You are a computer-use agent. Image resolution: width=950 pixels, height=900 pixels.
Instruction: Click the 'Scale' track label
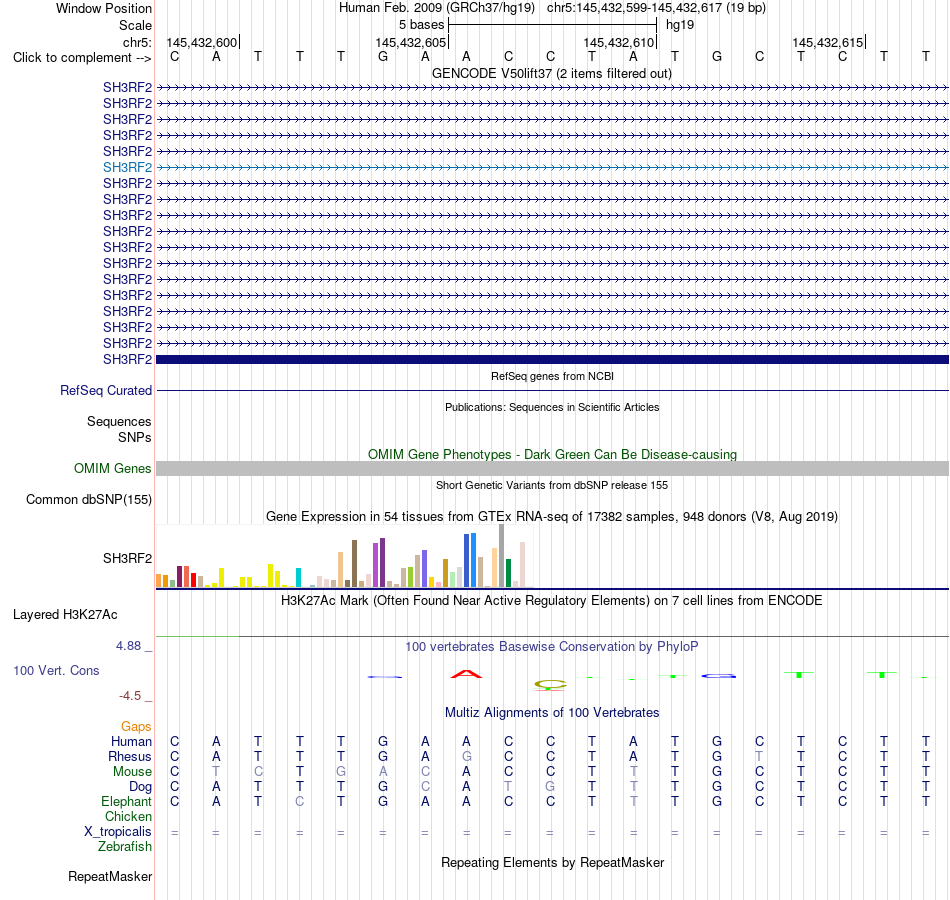pos(135,25)
